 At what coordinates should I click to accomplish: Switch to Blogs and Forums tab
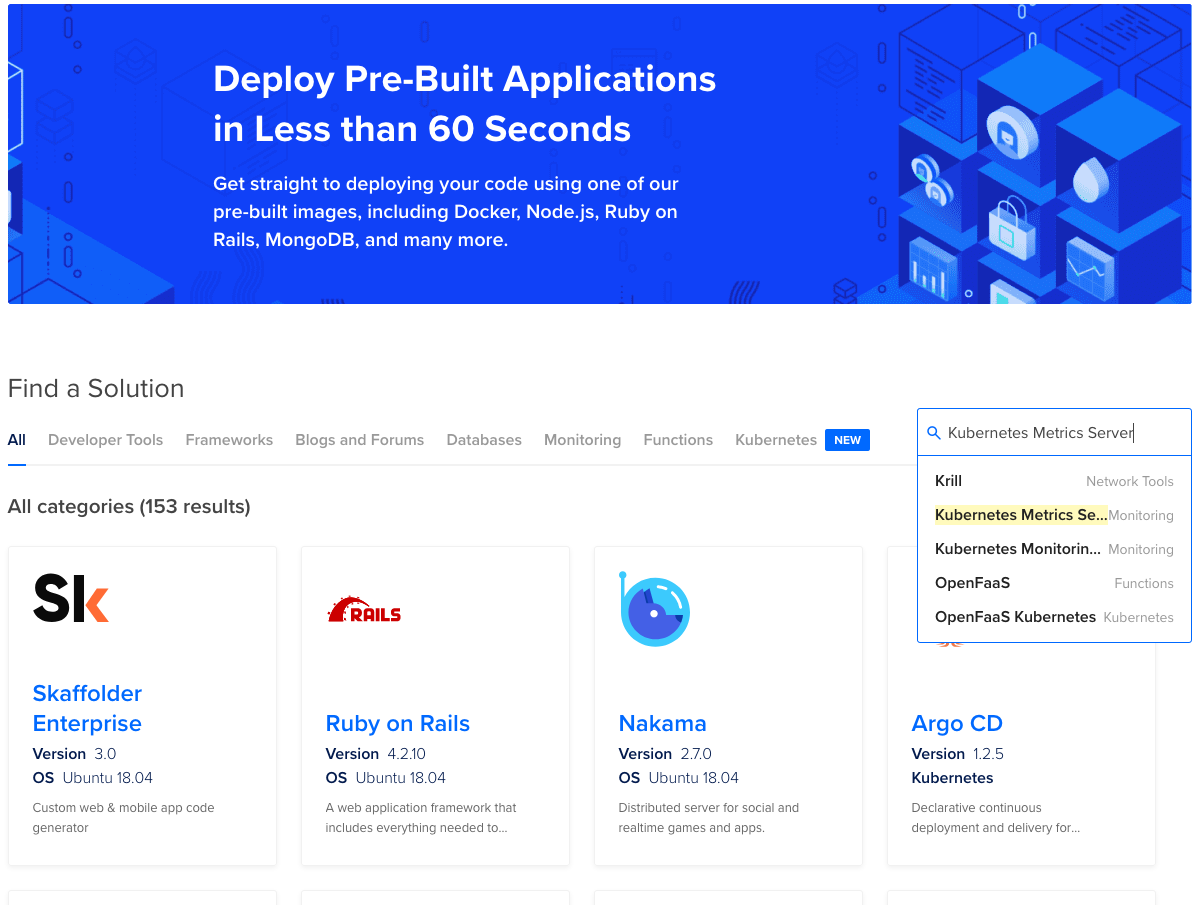(359, 440)
